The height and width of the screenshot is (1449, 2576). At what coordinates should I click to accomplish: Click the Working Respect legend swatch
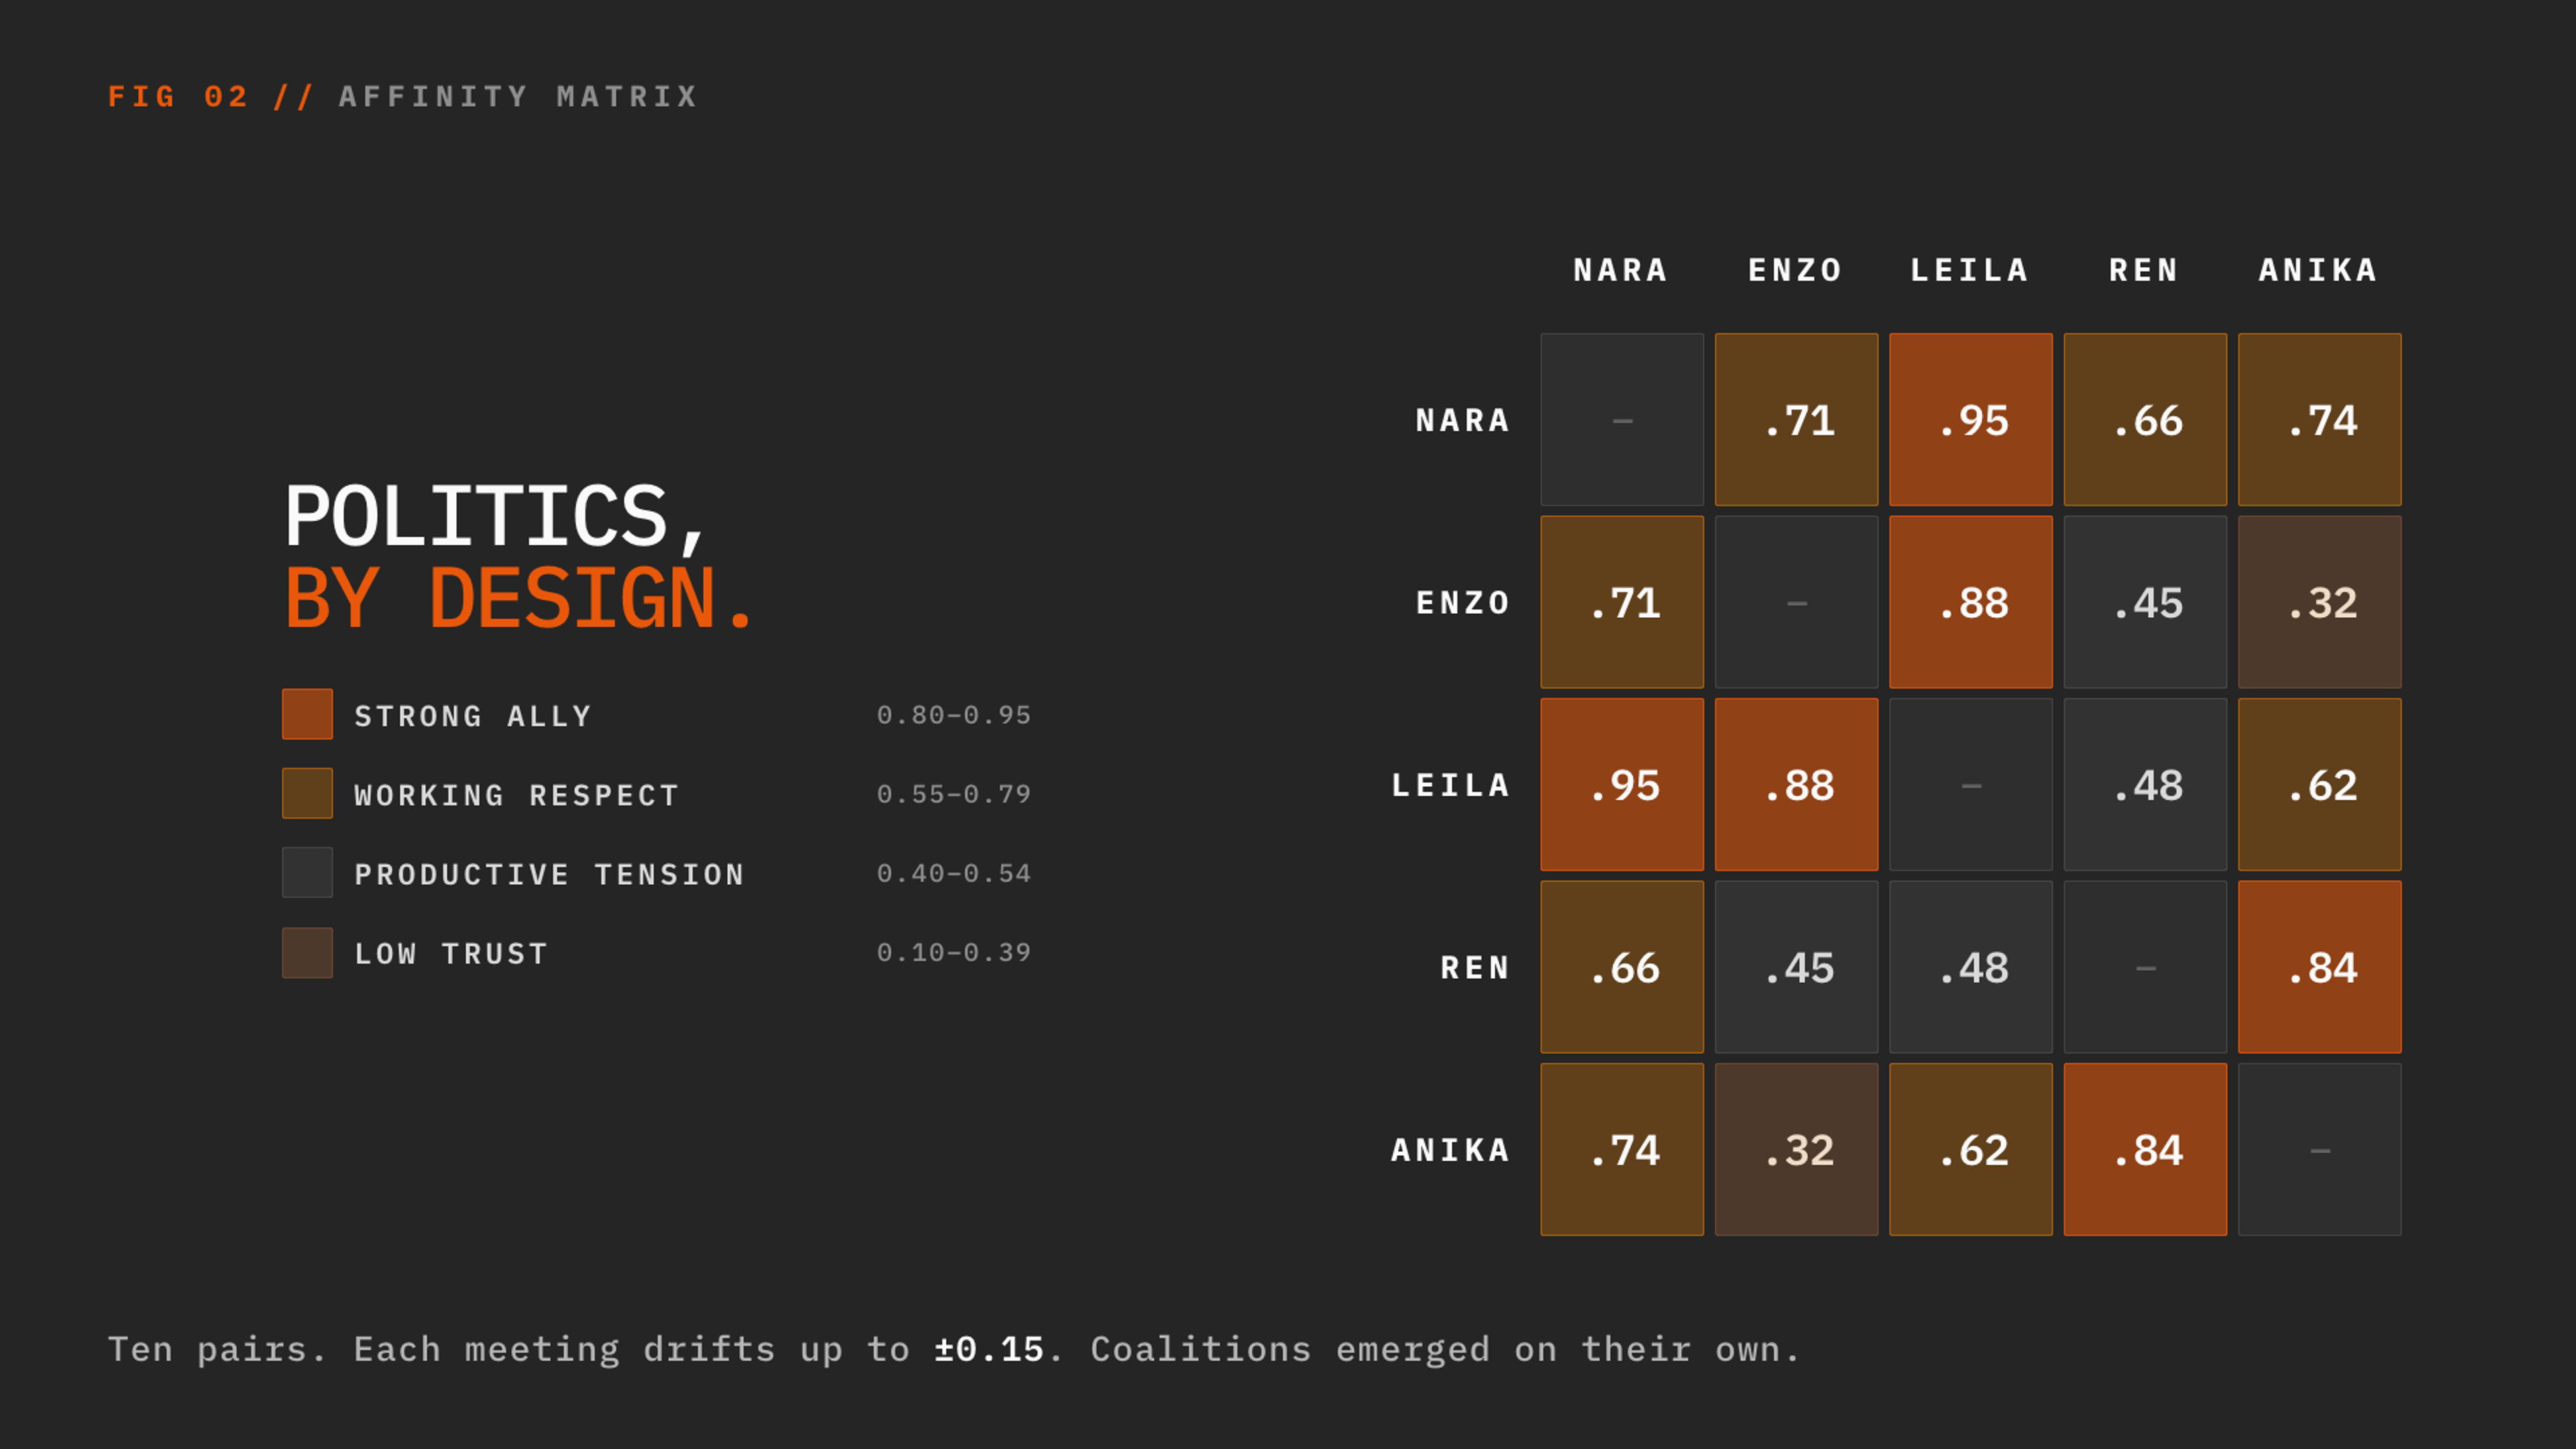pos(307,793)
